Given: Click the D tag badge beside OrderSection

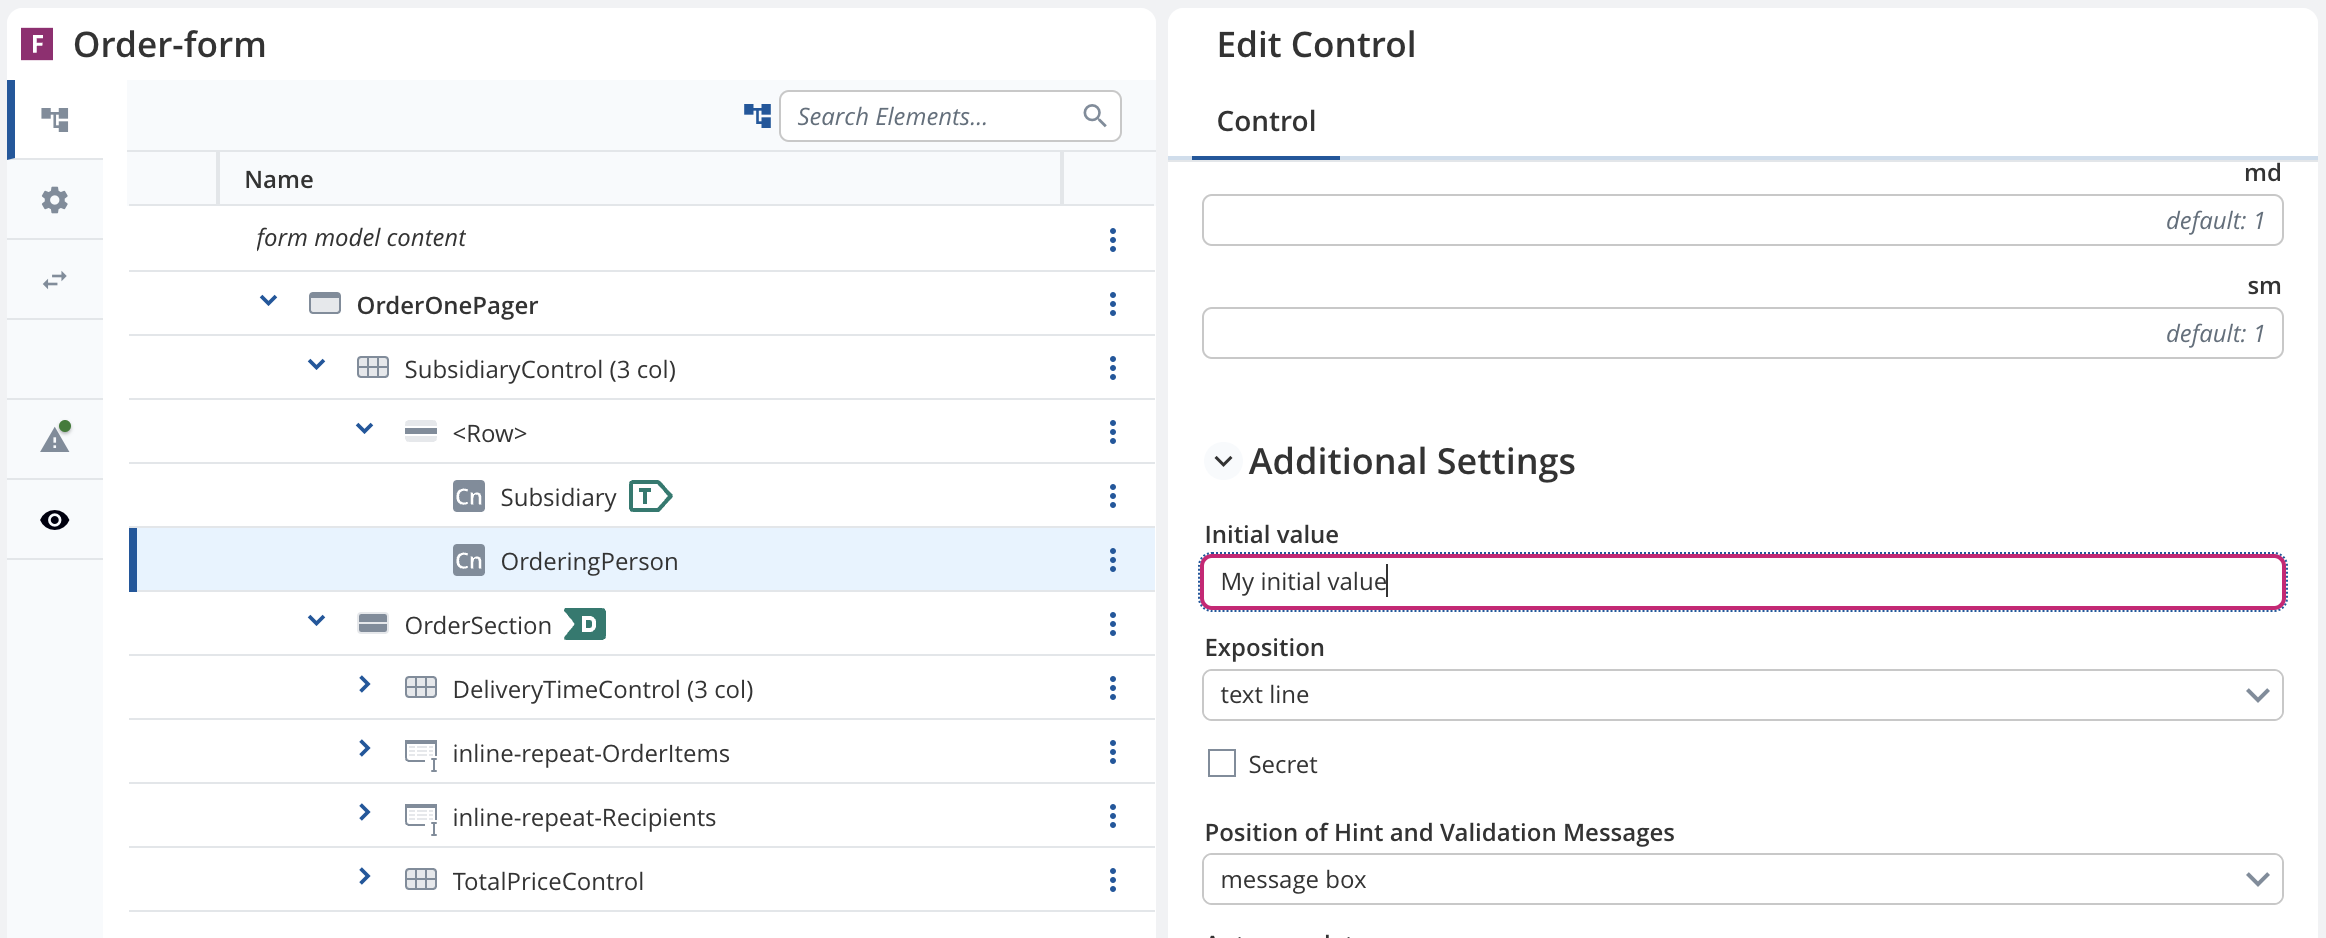Looking at the screenshot, I should tap(585, 624).
